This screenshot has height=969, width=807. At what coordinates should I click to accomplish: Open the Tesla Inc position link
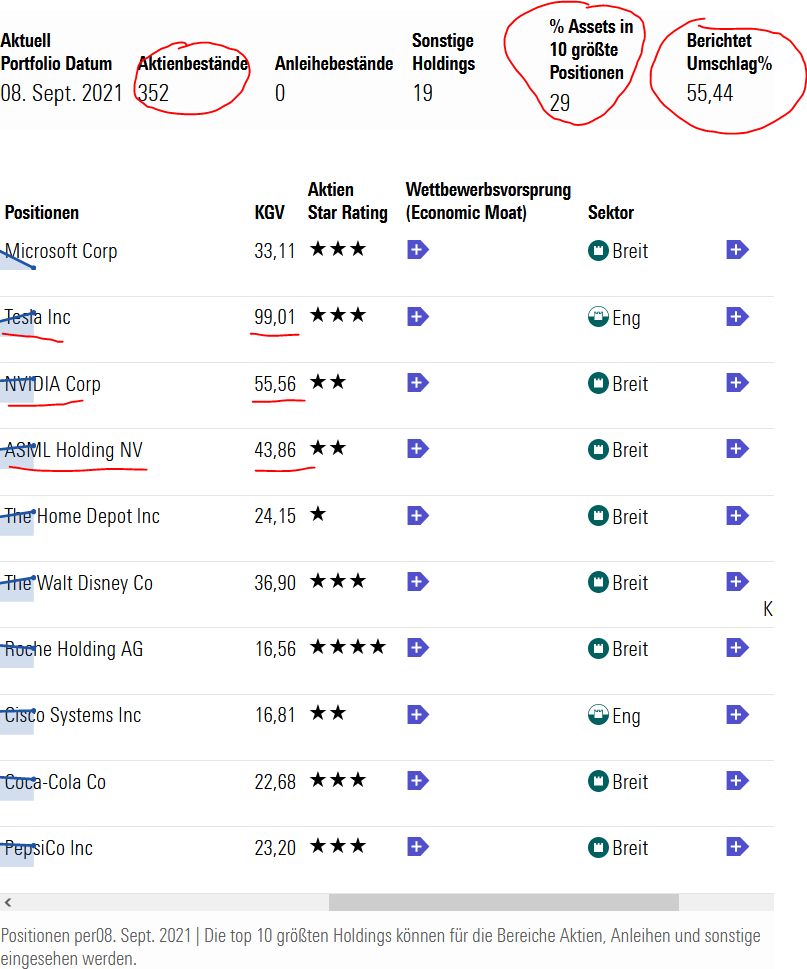[37, 318]
